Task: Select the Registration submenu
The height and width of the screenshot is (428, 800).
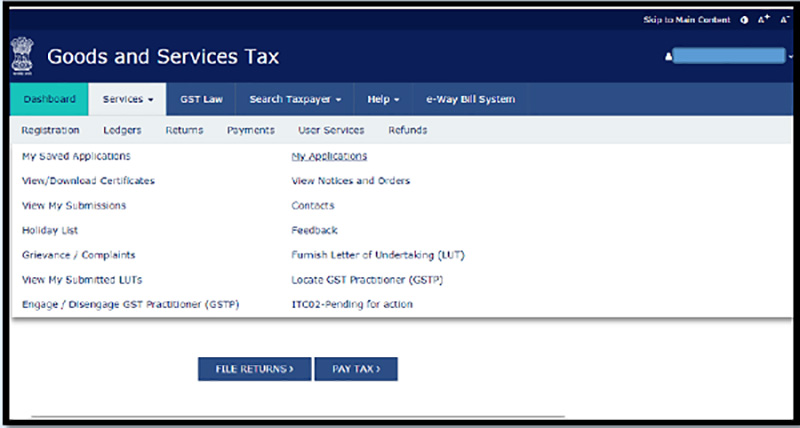Action: (x=50, y=130)
